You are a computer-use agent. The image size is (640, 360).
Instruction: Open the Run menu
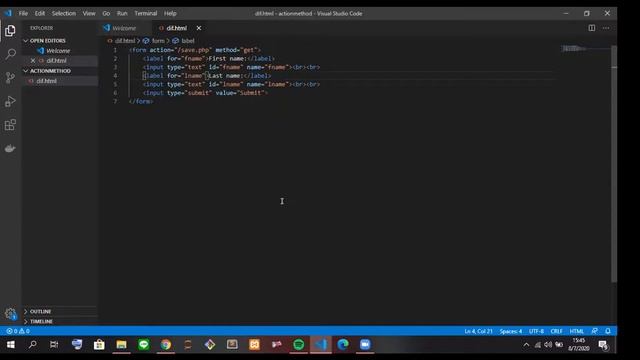(x=122, y=13)
